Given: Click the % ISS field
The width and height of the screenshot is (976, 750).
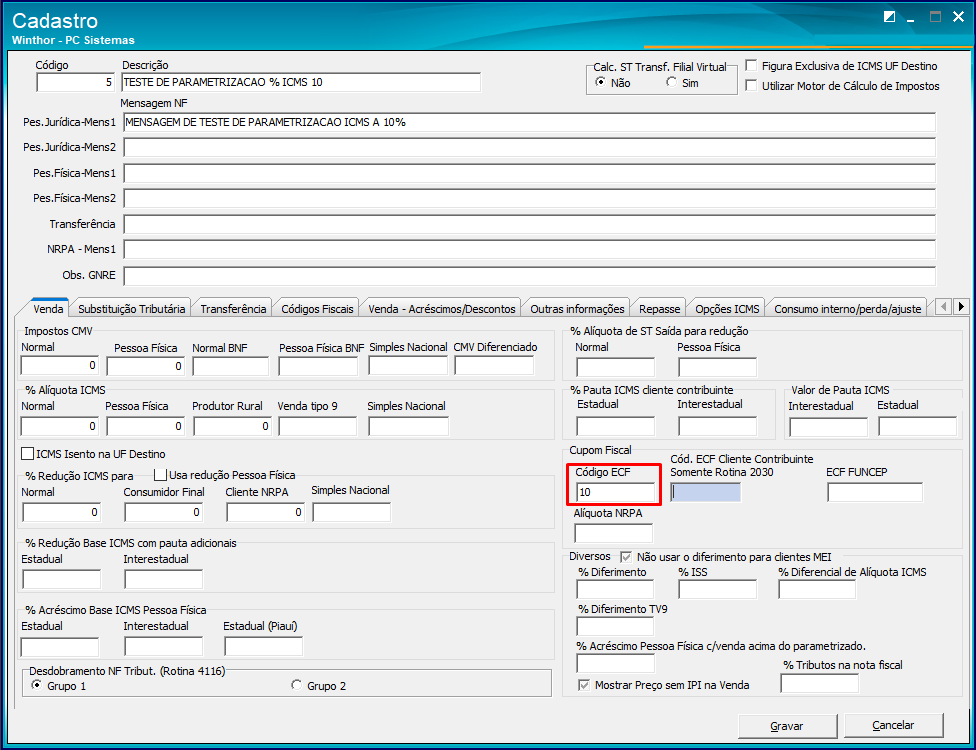Looking at the screenshot, I should tap(718, 589).
